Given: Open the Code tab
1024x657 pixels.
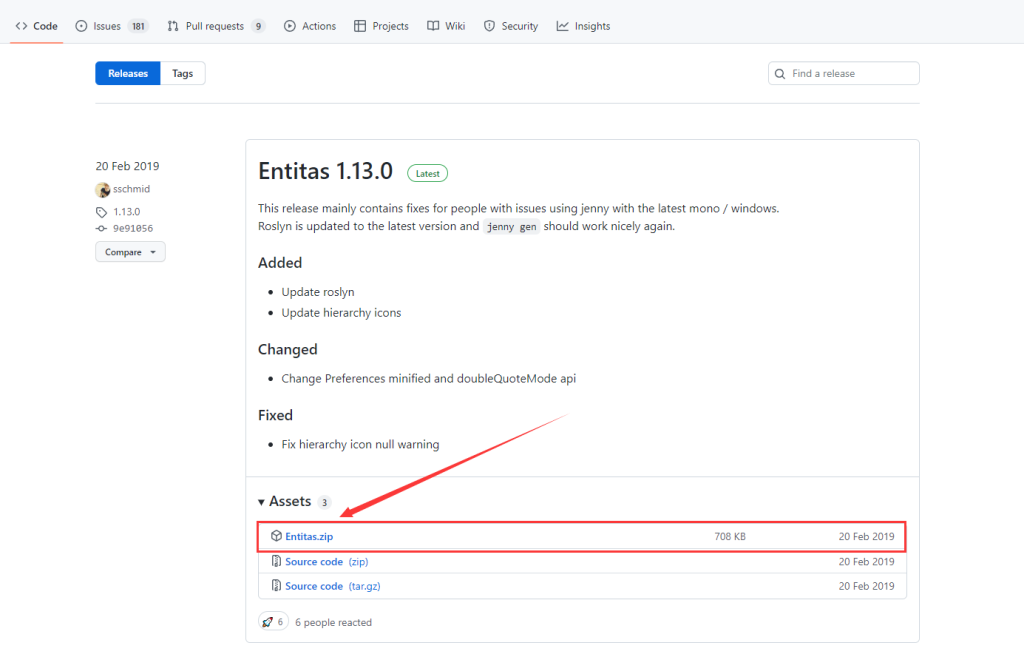Looking at the screenshot, I should tap(37, 26).
